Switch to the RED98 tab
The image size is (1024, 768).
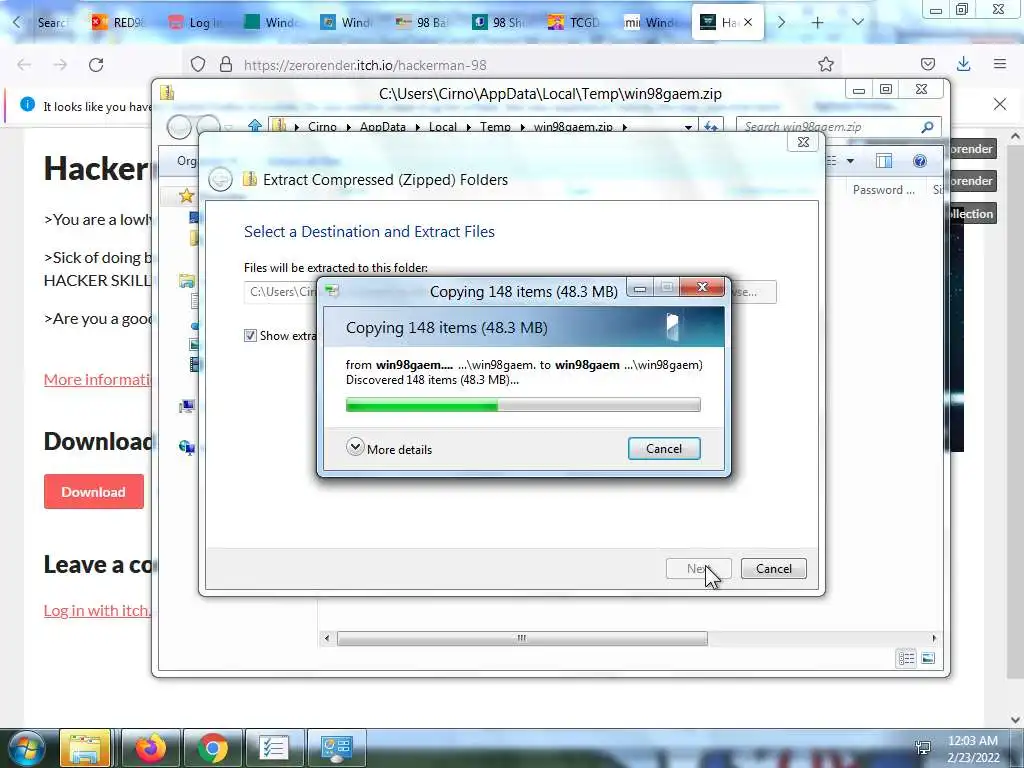[x=118, y=22]
